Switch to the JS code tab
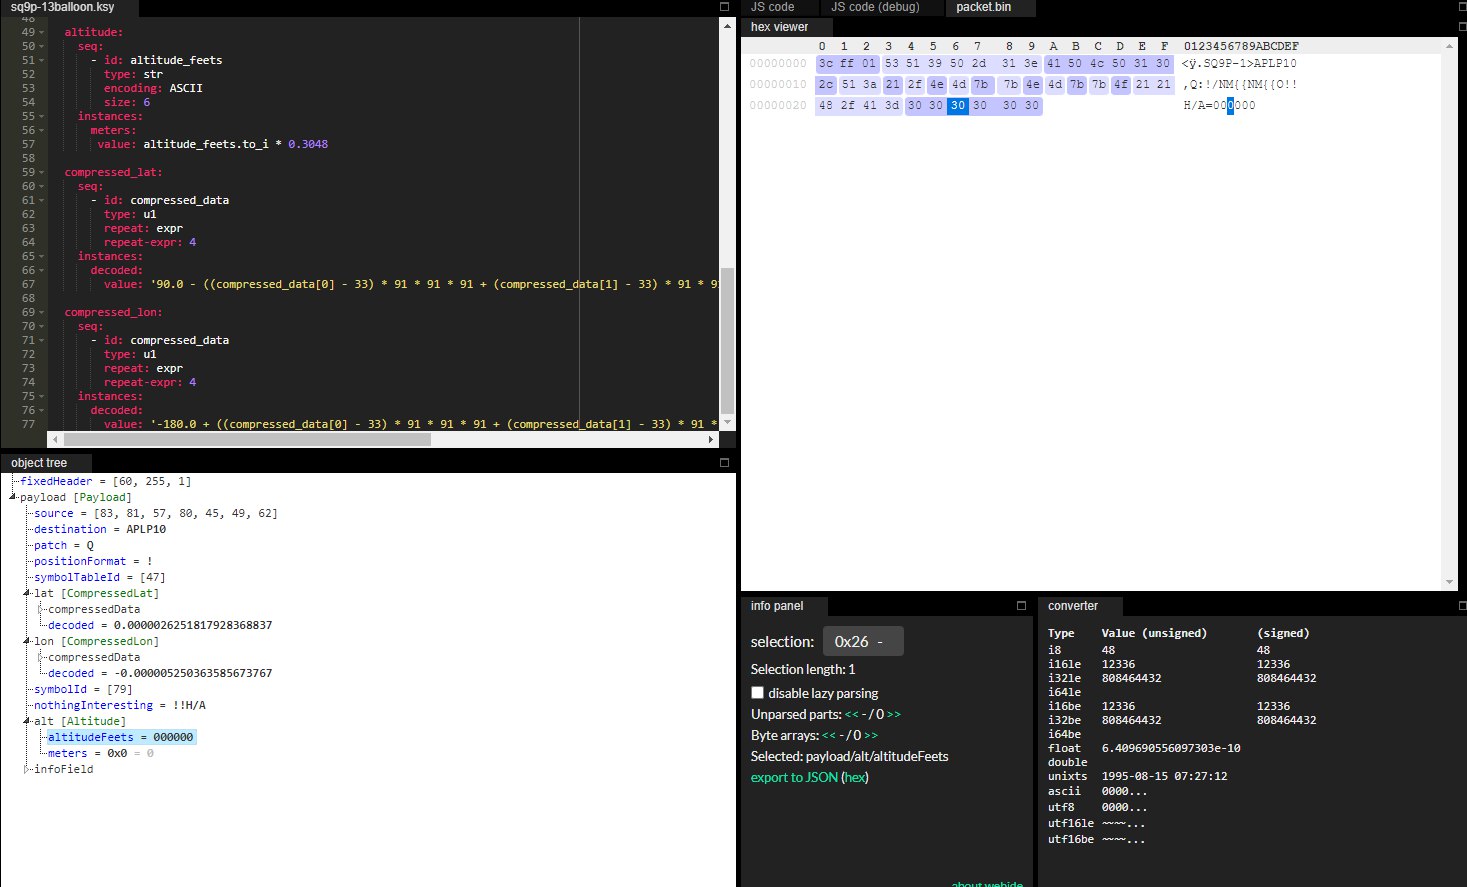Screen dimensions: 1467x887 (773, 7)
